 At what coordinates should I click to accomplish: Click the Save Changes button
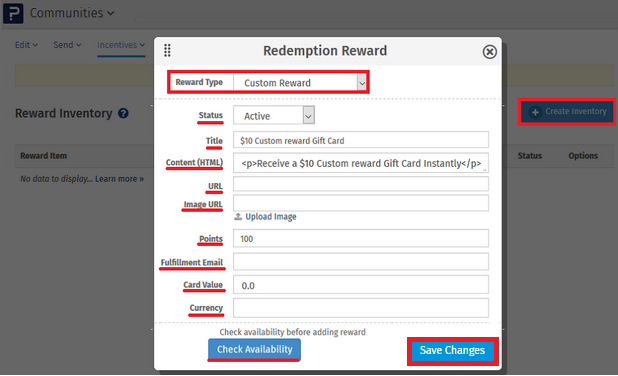(452, 350)
